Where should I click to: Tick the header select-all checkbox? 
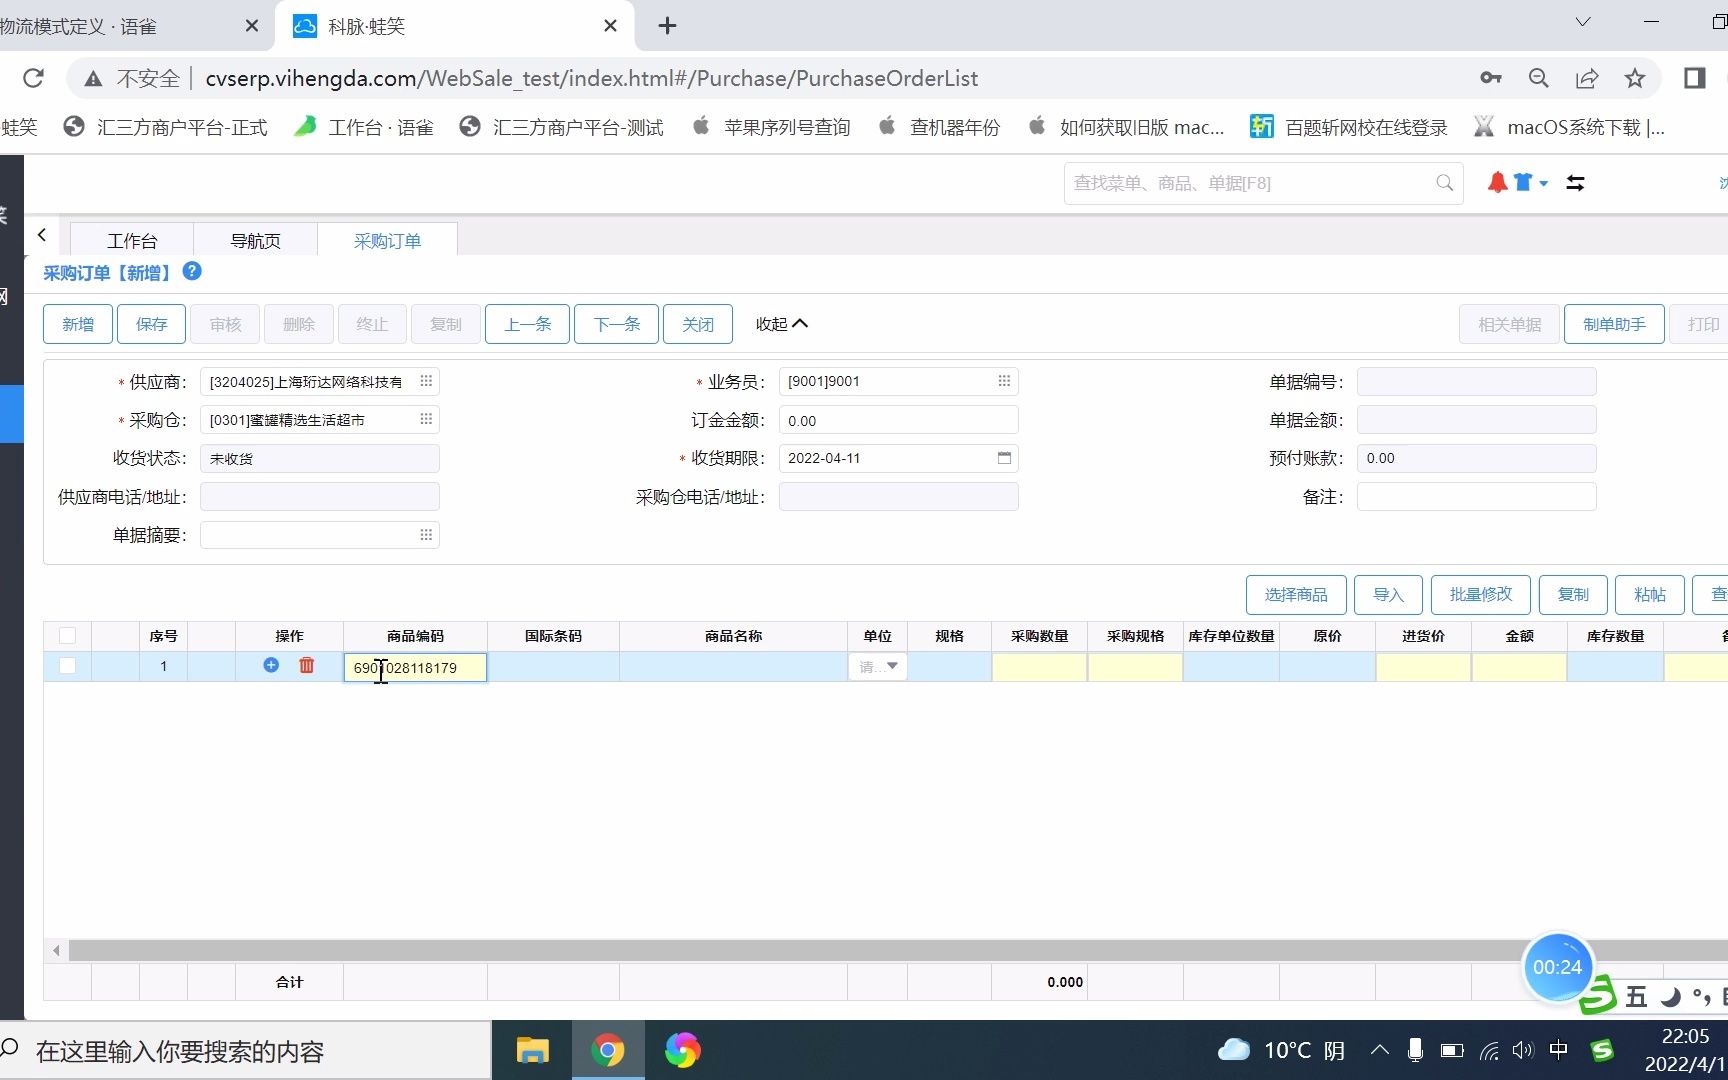pyautogui.click(x=67, y=635)
